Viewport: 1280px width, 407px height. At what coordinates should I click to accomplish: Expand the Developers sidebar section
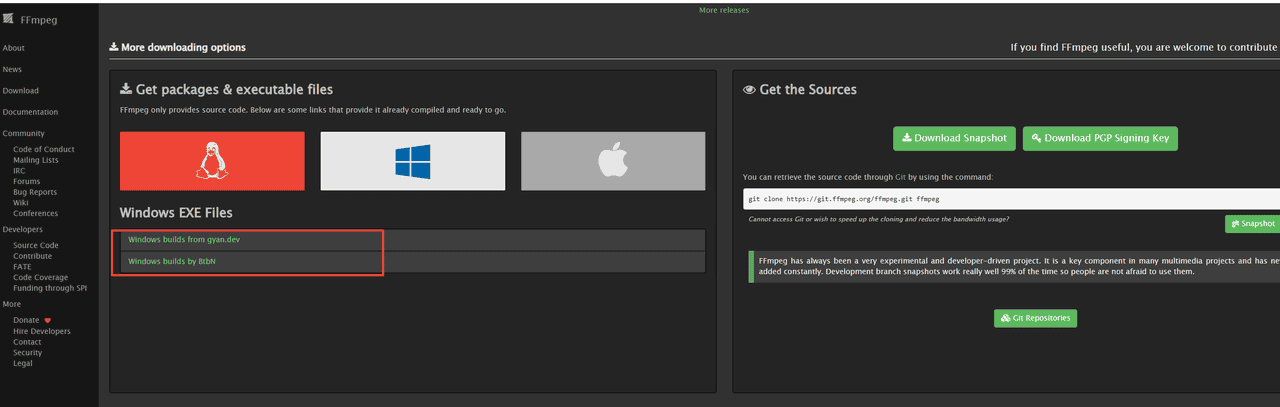click(x=24, y=229)
